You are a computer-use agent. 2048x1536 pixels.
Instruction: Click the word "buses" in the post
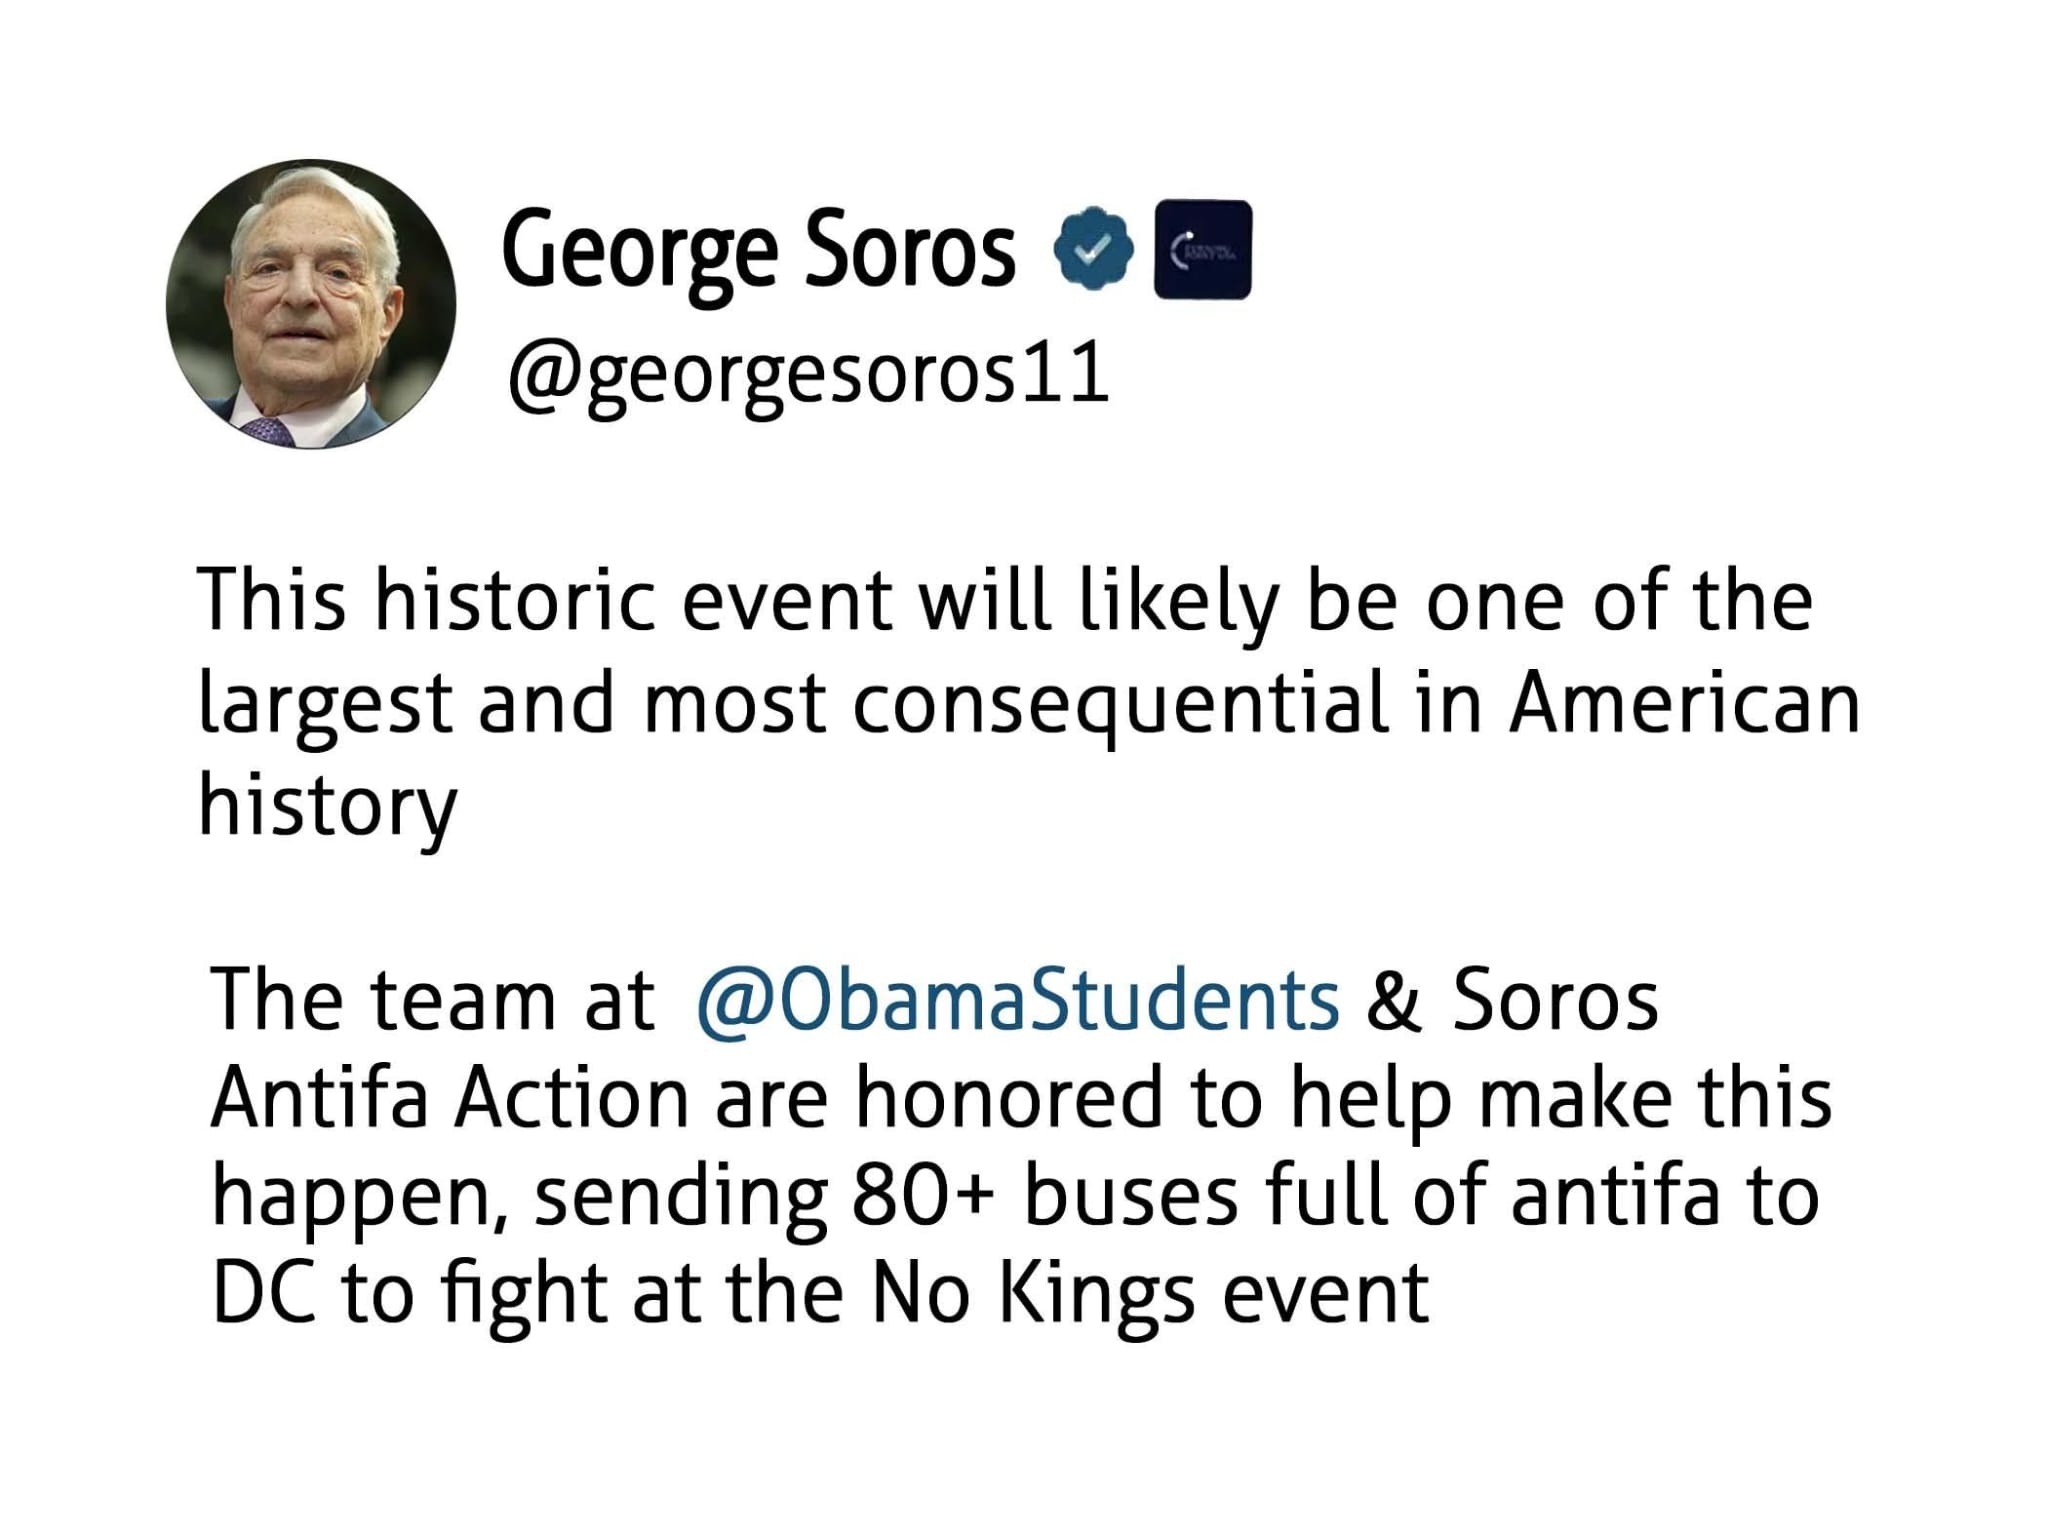(1130, 1196)
